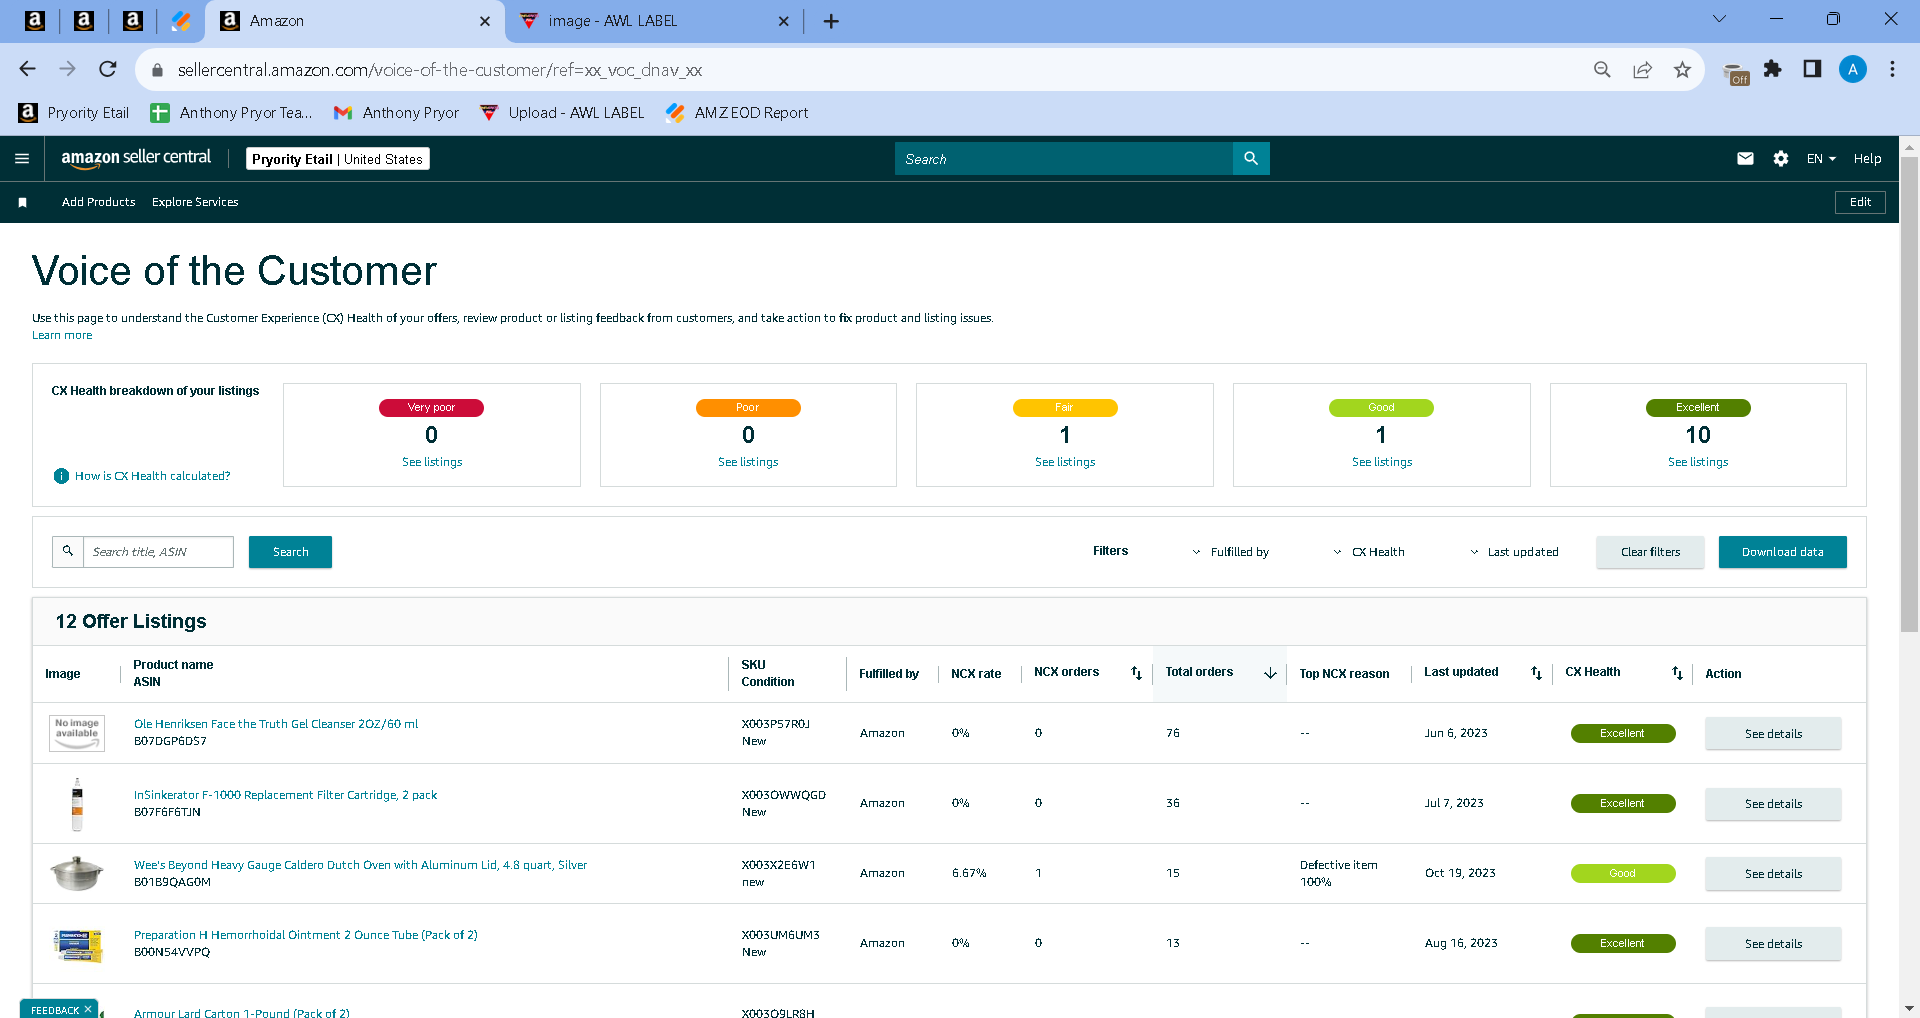This screenshot has height=1018, width=1920.
Task: See details for Ole Henriksen cleanser
Action: tap(1773, 734)
